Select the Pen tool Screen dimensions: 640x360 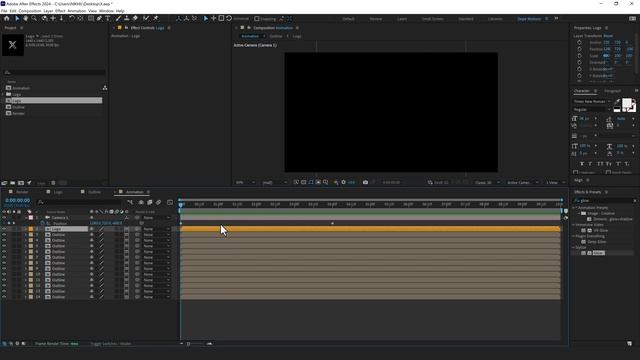coord(99,18)
